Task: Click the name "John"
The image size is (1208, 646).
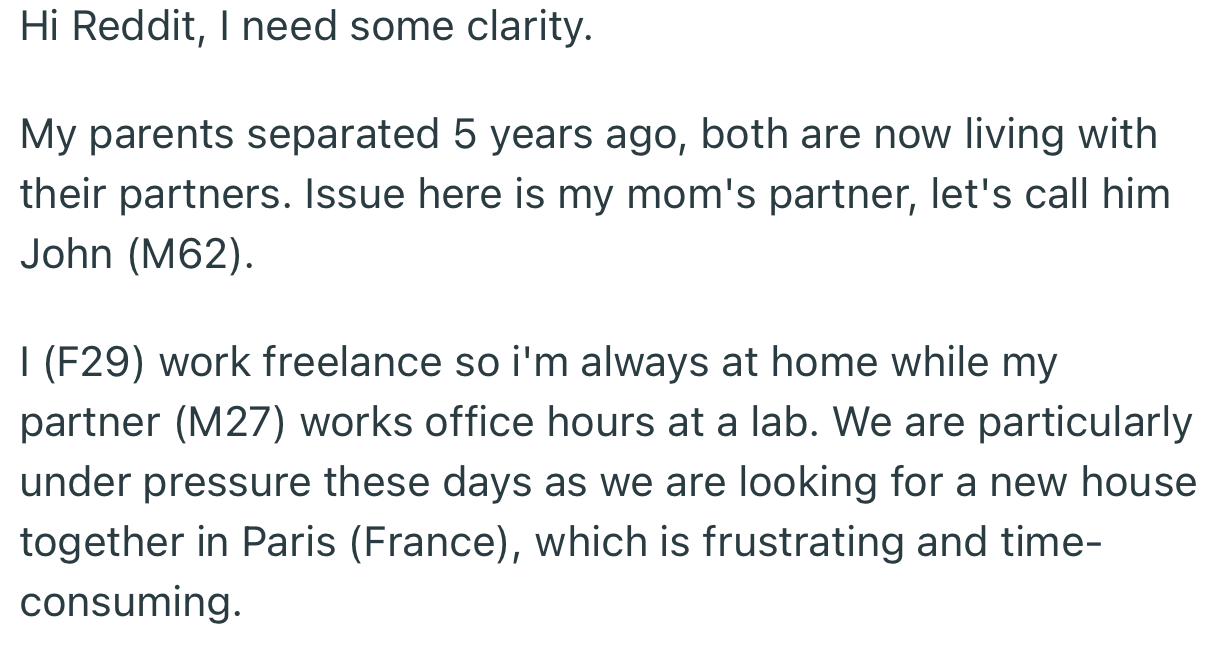Action: (66, 253)
